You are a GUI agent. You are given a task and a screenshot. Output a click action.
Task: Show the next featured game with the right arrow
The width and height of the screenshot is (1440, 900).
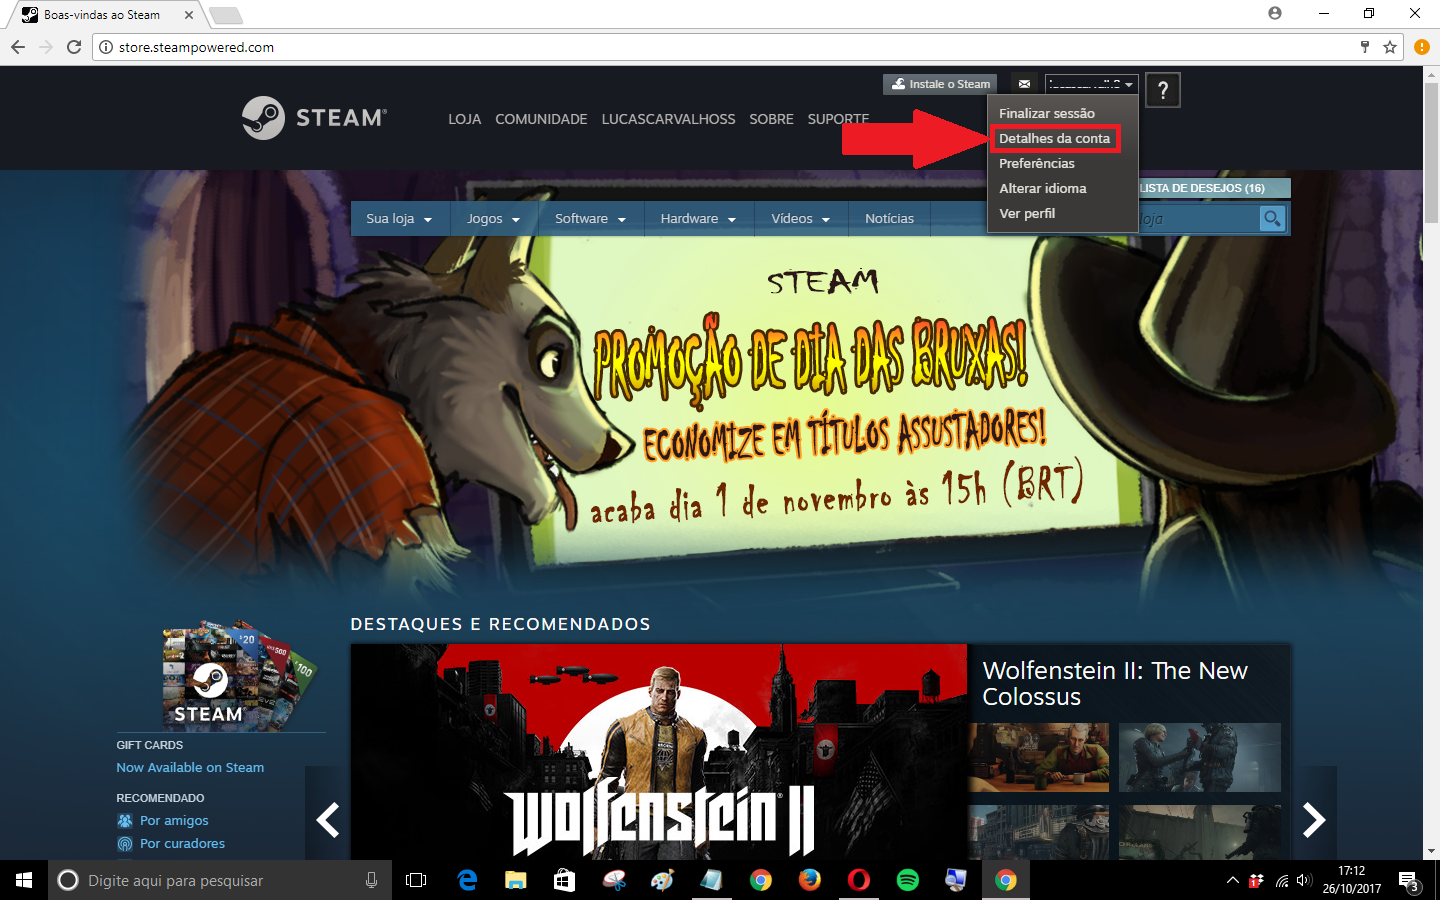[x=1314, y=820]
